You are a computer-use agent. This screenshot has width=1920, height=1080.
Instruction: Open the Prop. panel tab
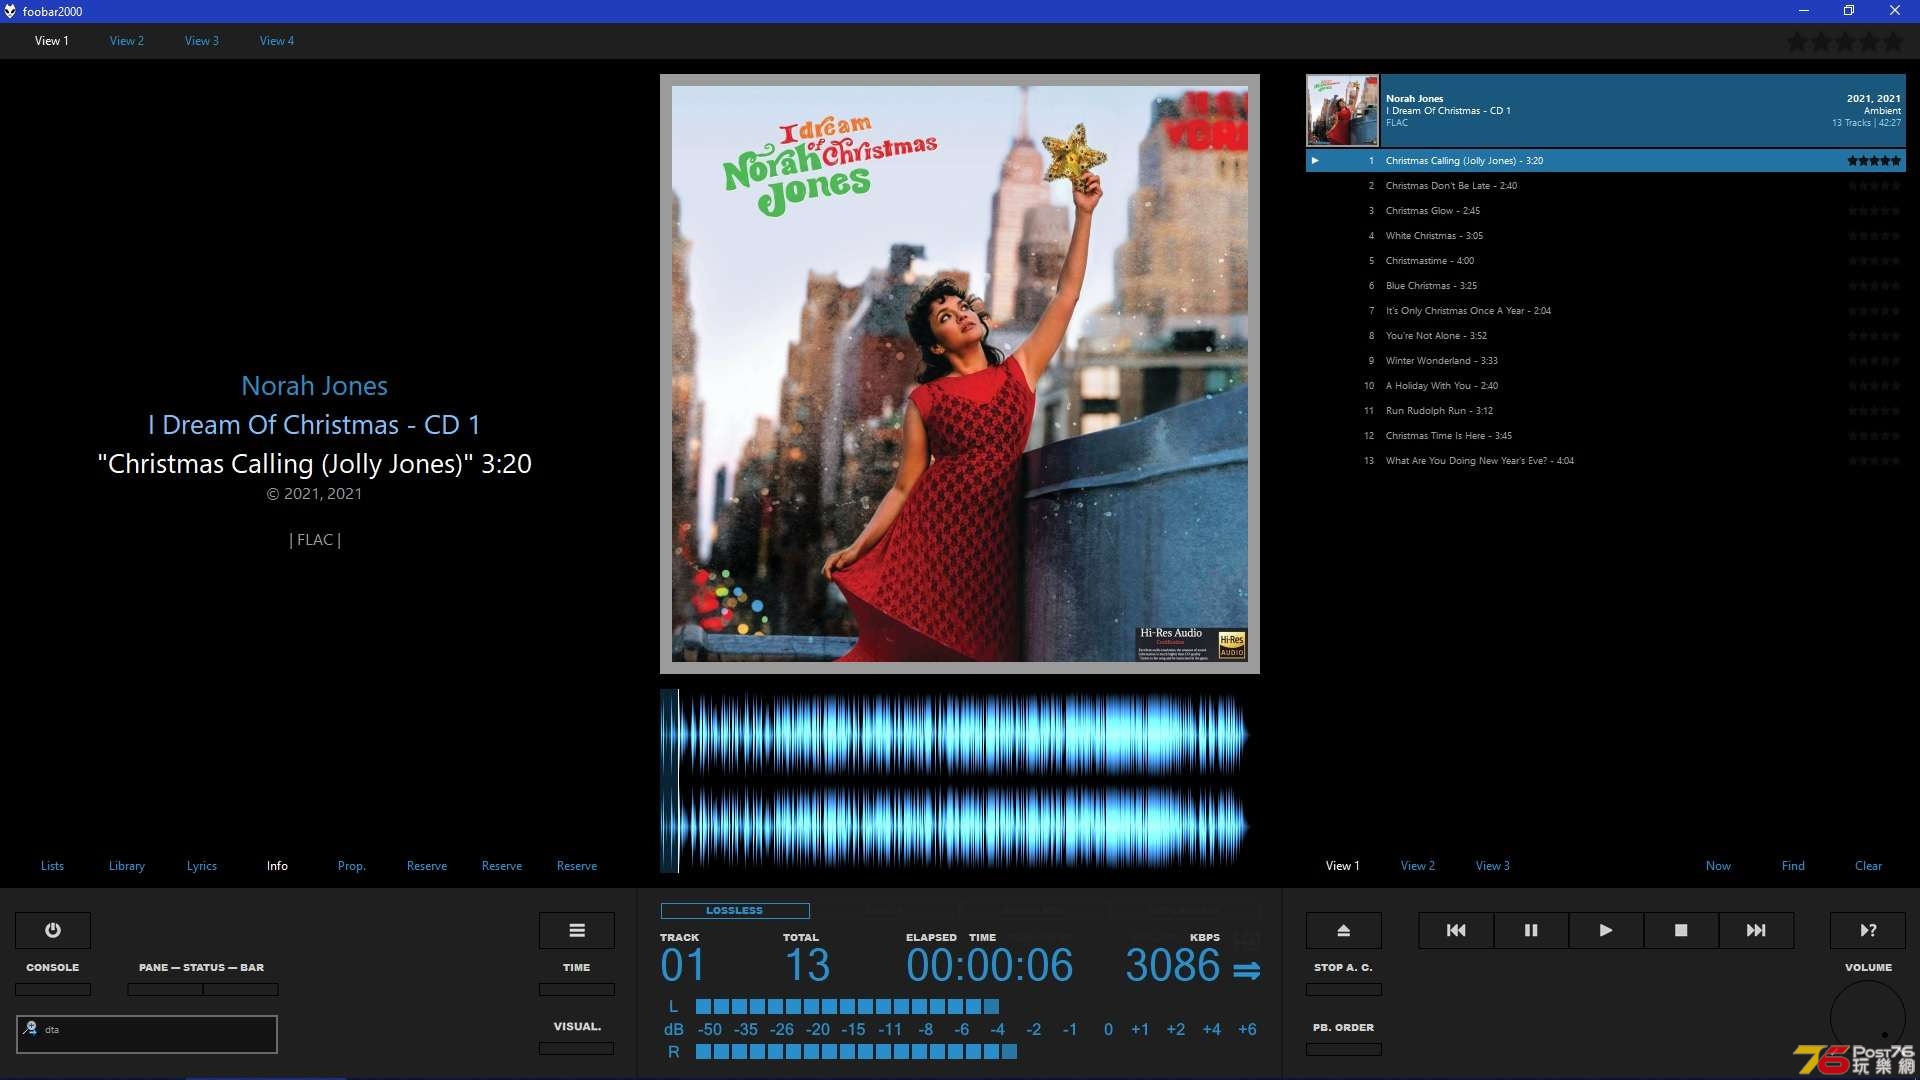coord(352,866)
